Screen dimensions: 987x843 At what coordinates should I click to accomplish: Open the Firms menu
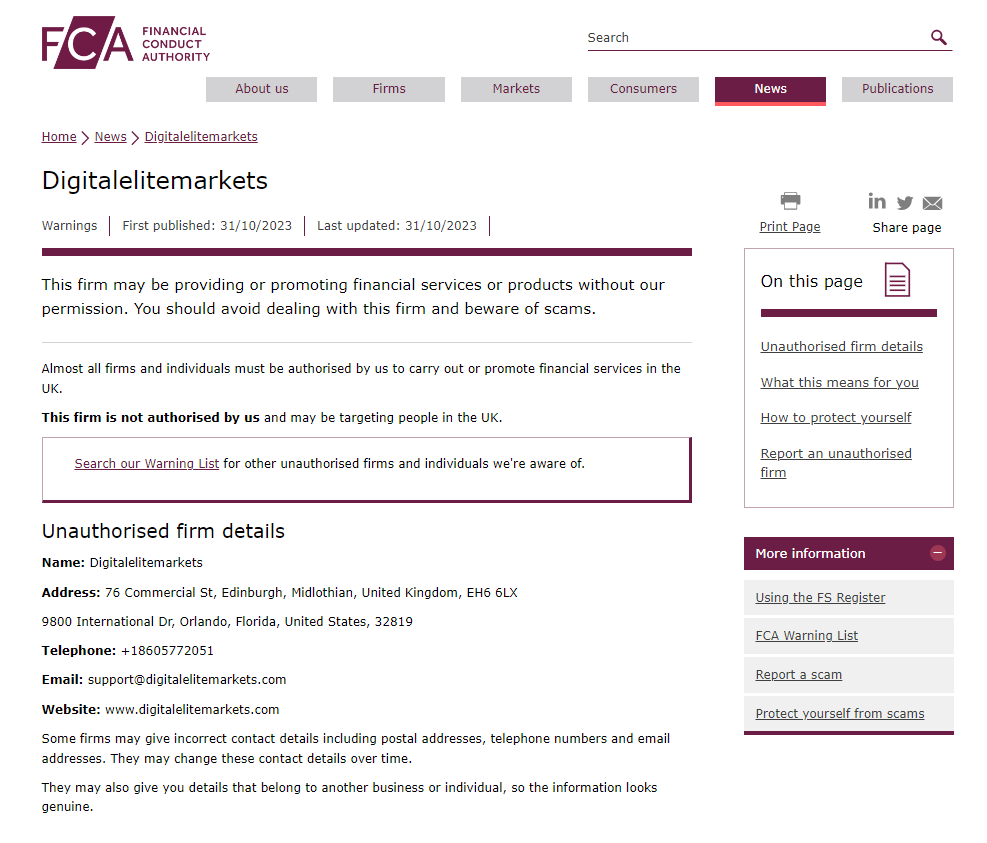click(x=388, y=89)
